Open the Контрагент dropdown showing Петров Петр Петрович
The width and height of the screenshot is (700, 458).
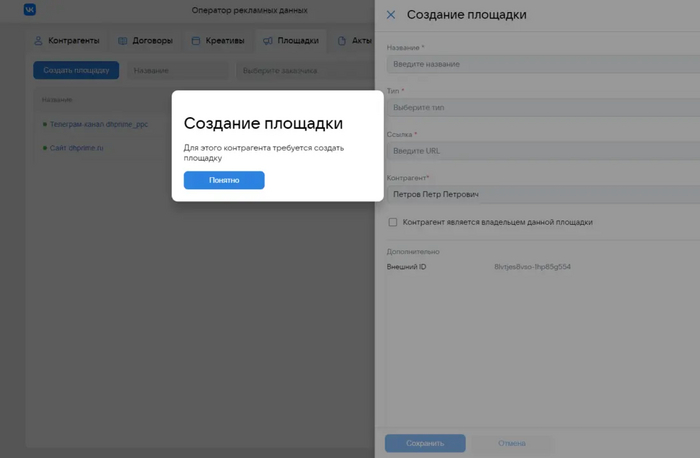[x=543, y=194]
